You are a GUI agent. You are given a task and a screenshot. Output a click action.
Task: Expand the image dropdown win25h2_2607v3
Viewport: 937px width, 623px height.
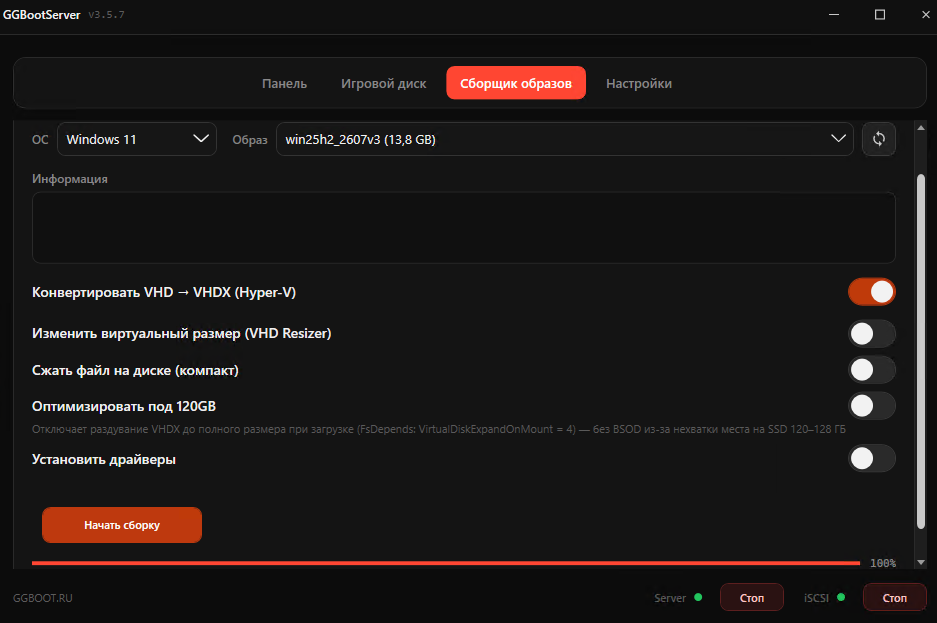pos(565,139)
